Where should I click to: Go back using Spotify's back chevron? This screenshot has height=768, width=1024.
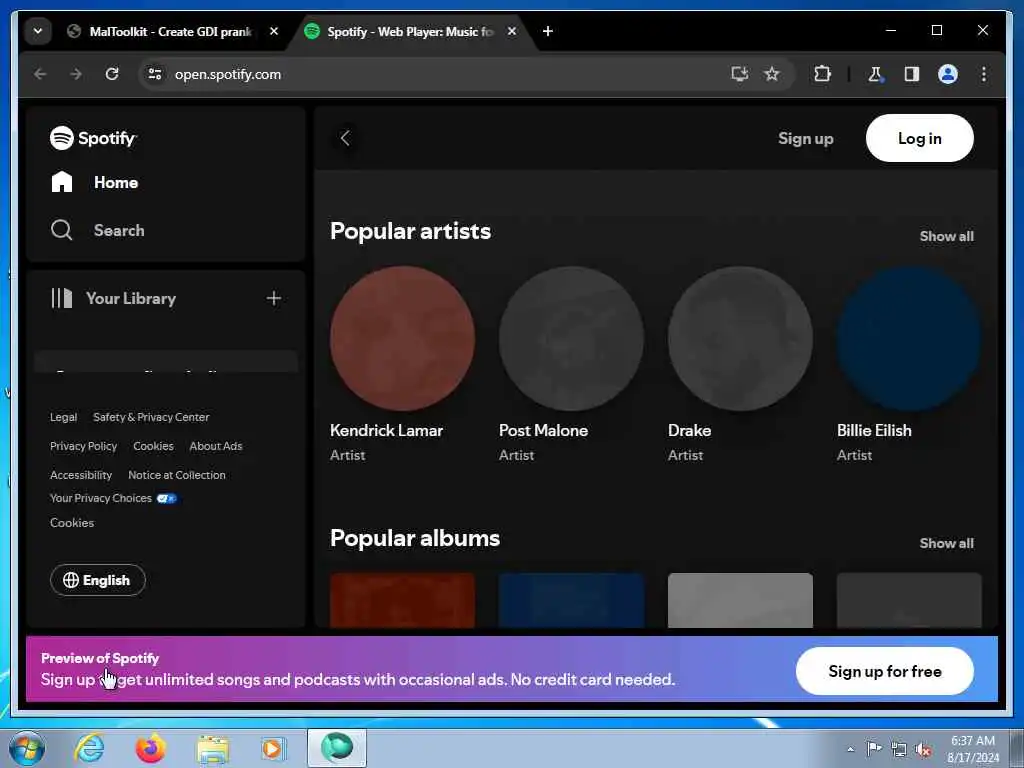tap(345, 138)
